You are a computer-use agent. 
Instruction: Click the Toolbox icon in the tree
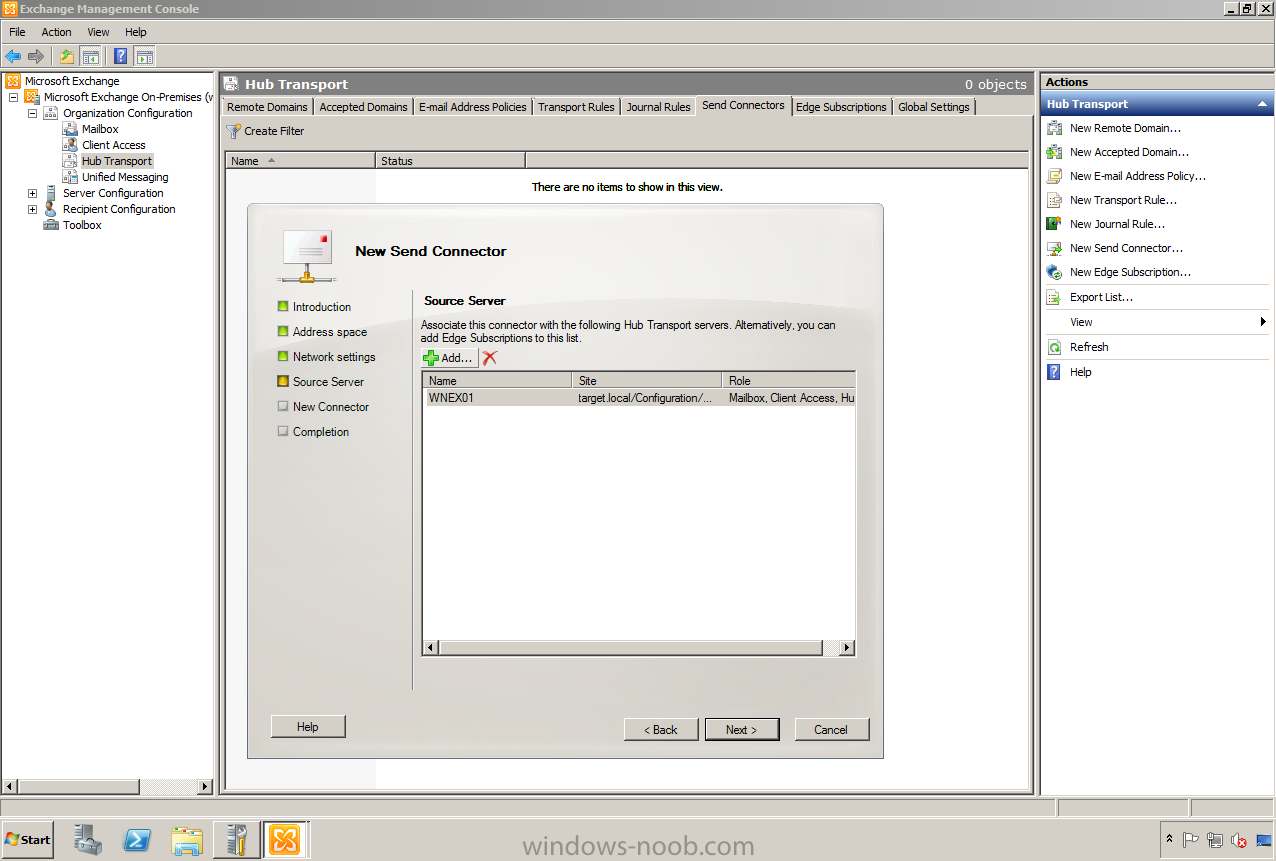click(x=51, y=225)
